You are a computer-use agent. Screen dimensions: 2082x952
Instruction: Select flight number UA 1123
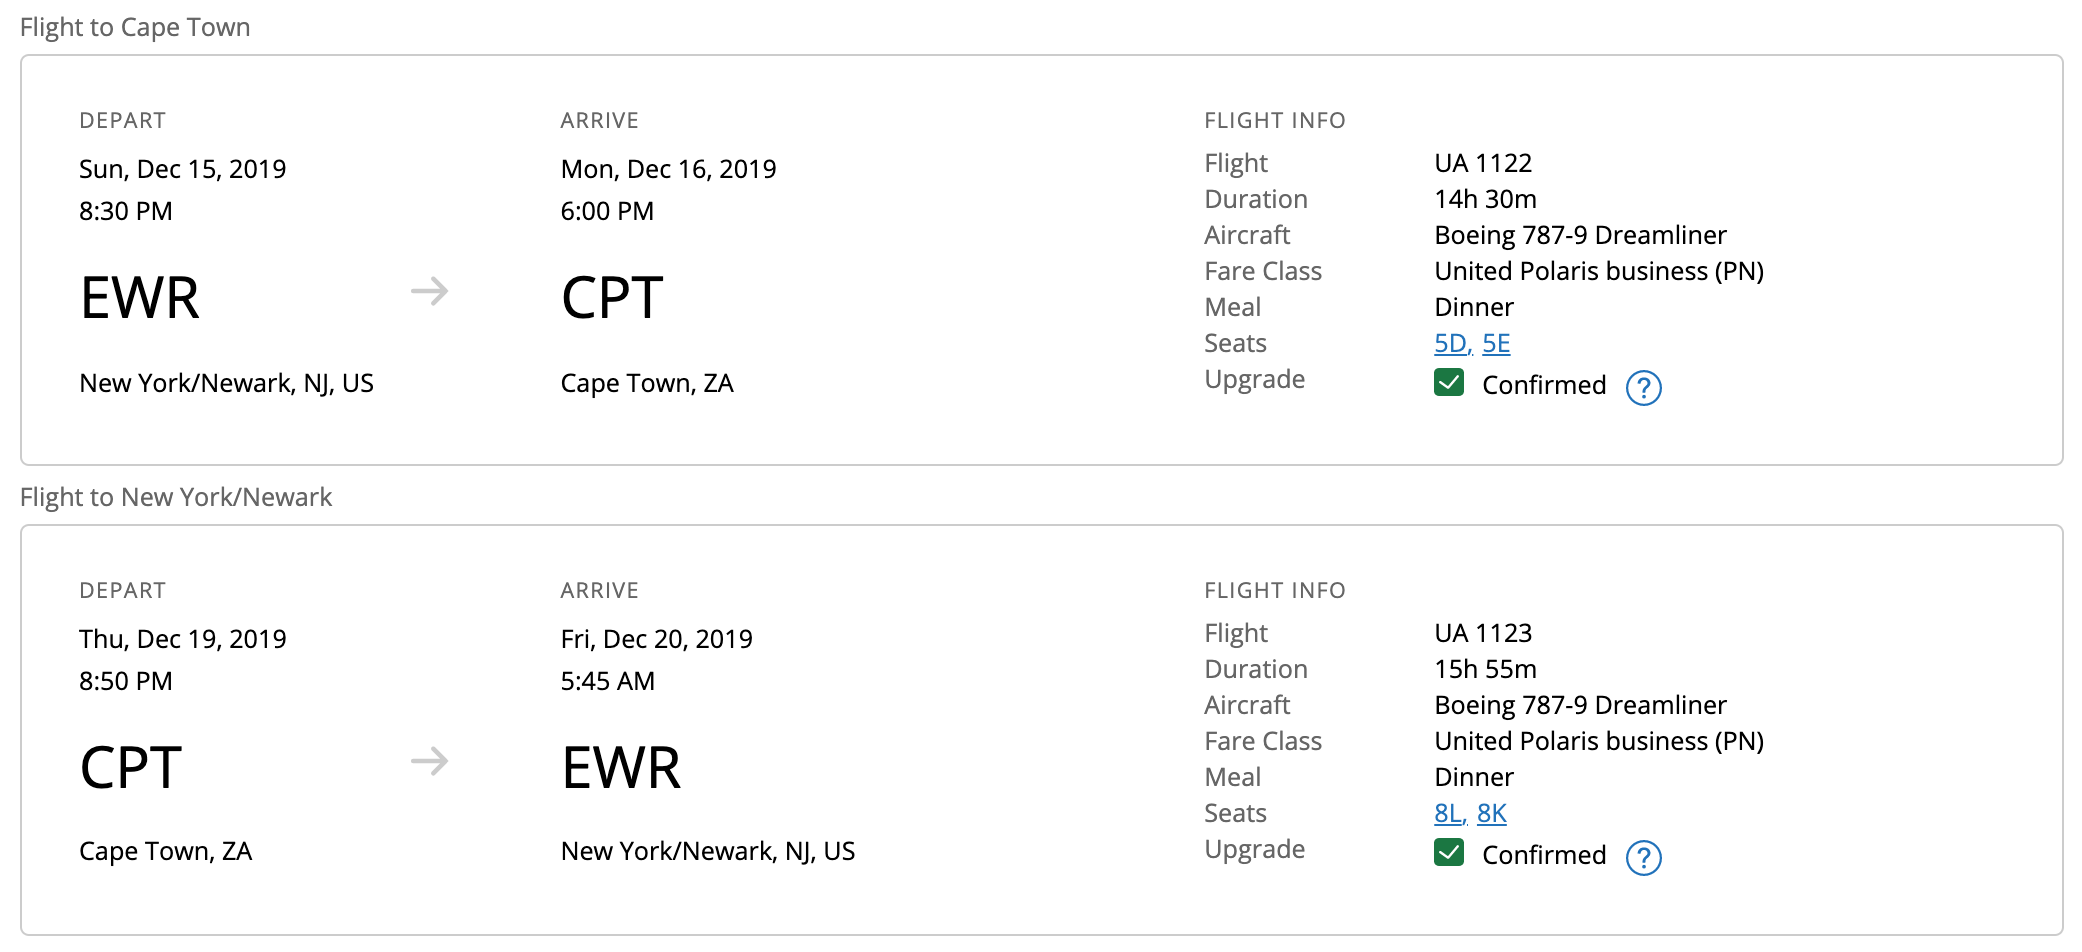1483,633
